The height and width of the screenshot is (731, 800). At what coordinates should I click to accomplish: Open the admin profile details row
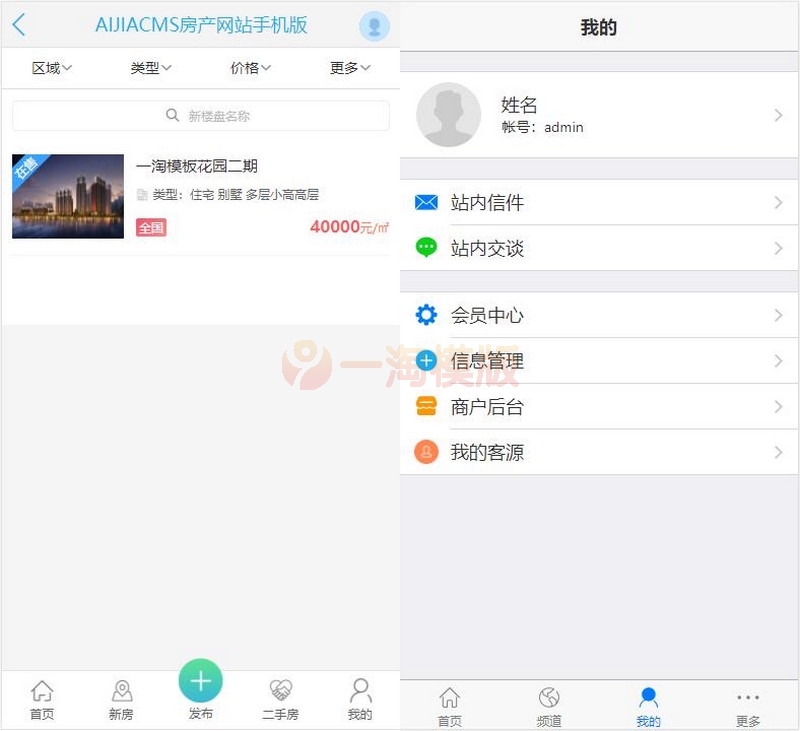click(x=600, y=115)
